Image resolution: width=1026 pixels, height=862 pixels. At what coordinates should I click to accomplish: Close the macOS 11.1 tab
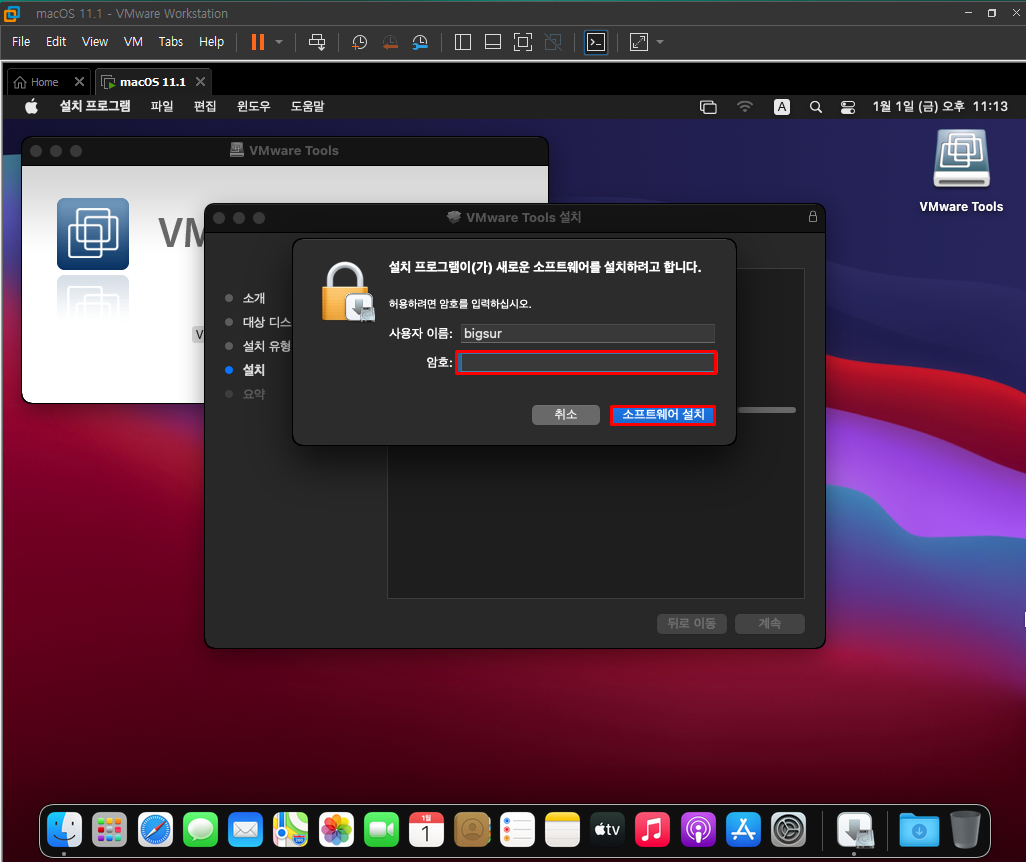[200, 82]
